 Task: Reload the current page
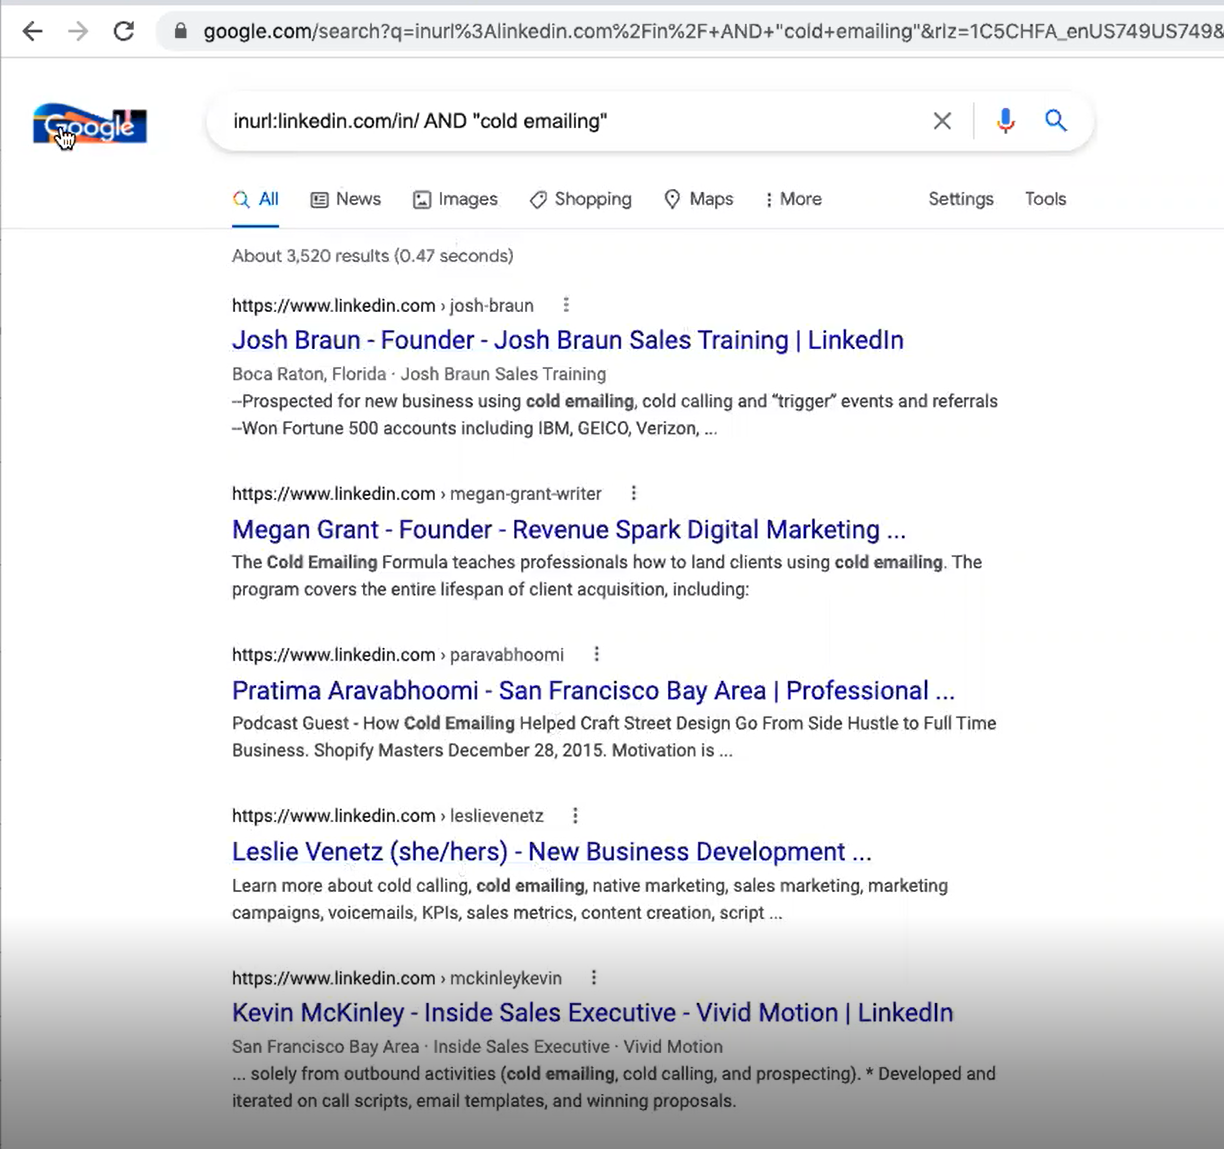tap(124, 31)
